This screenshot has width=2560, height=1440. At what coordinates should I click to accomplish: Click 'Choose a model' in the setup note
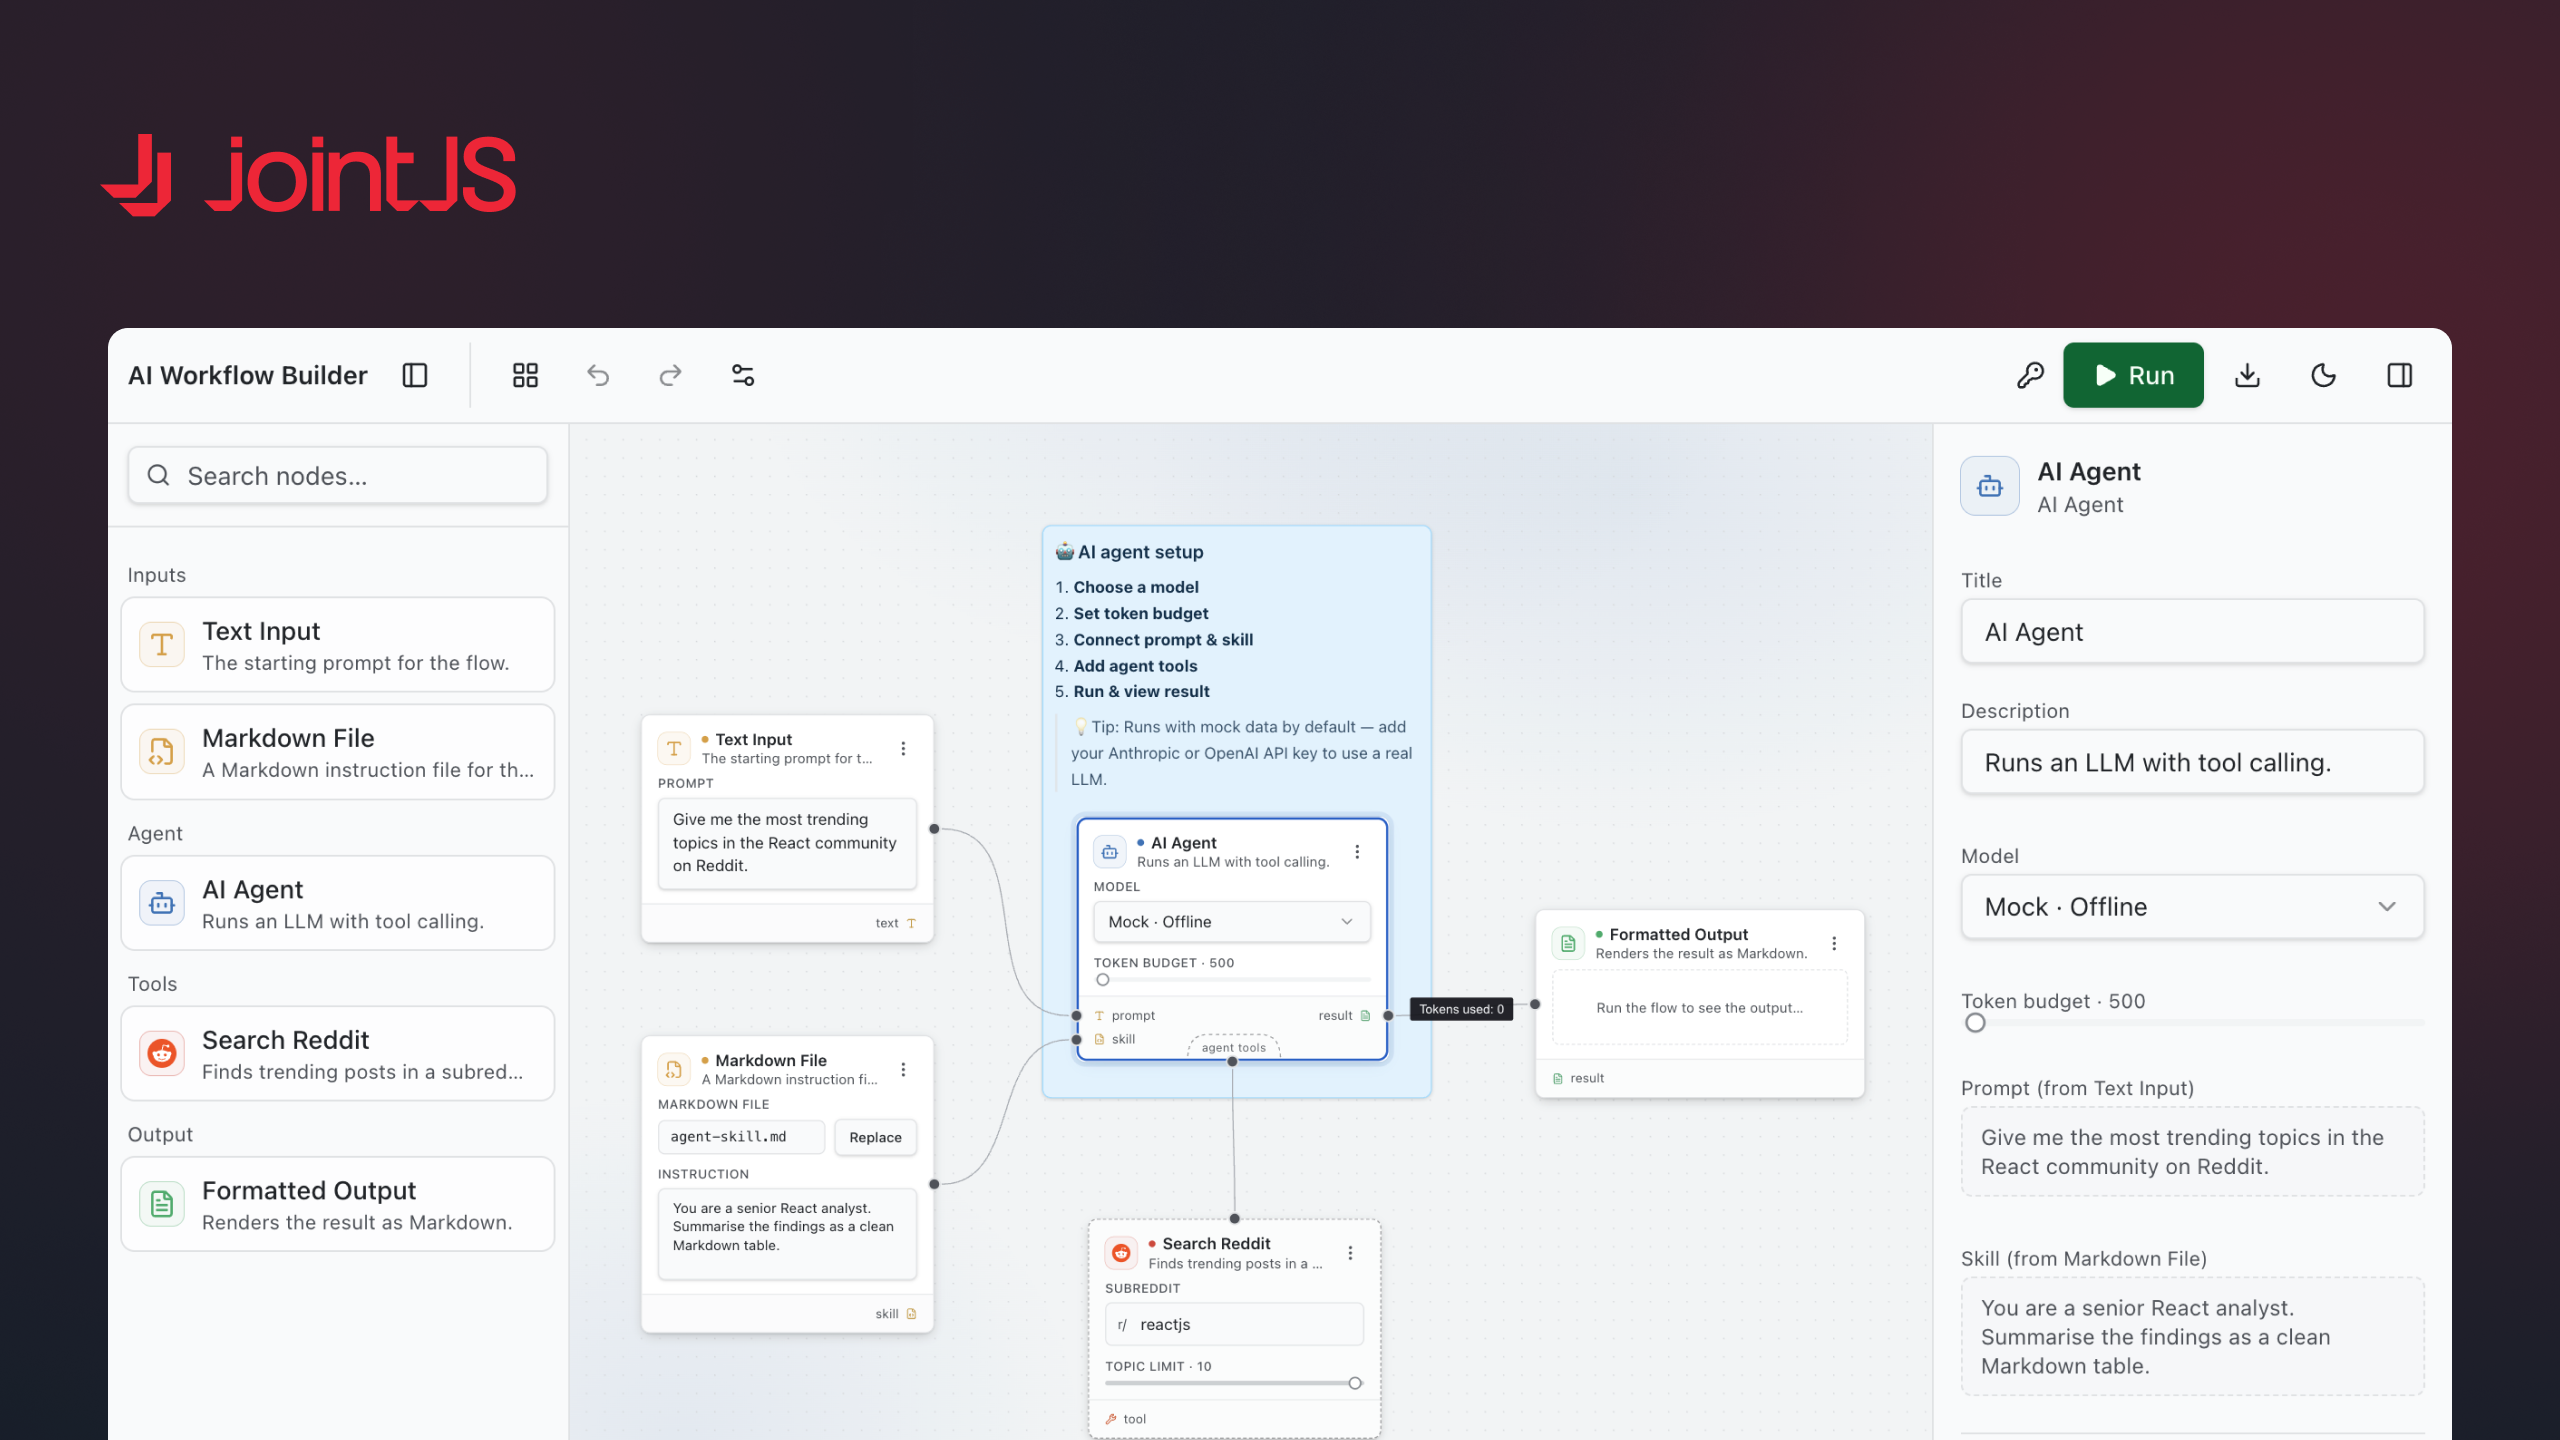click(x=1136, y=587)
